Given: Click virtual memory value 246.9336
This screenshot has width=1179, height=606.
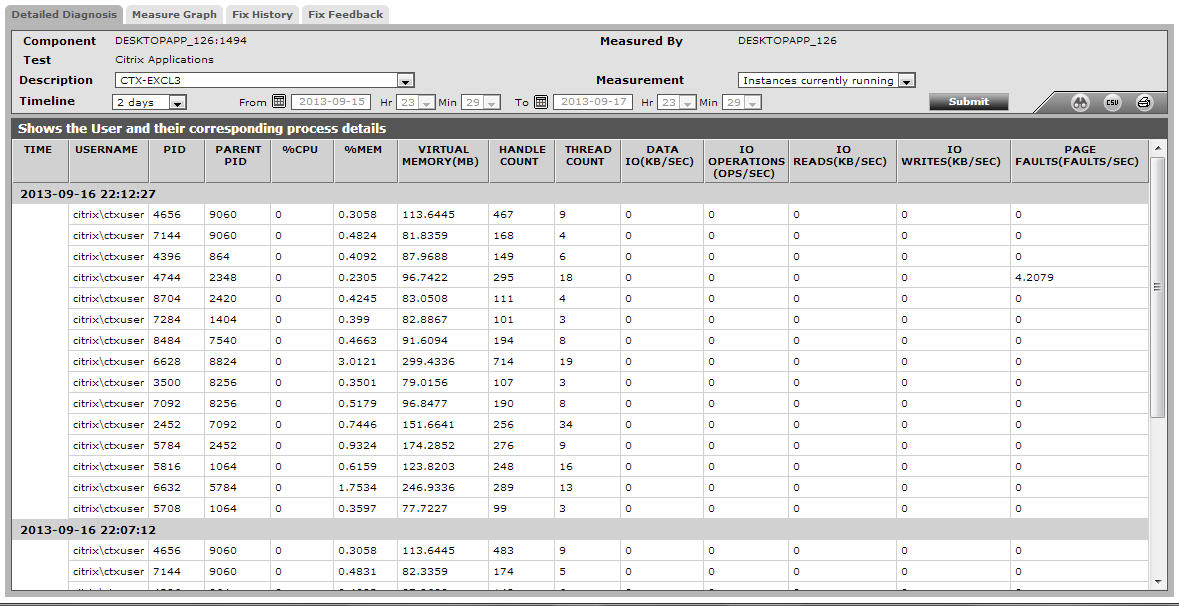Looking at the screenshot, I should (x=428, y=488).
